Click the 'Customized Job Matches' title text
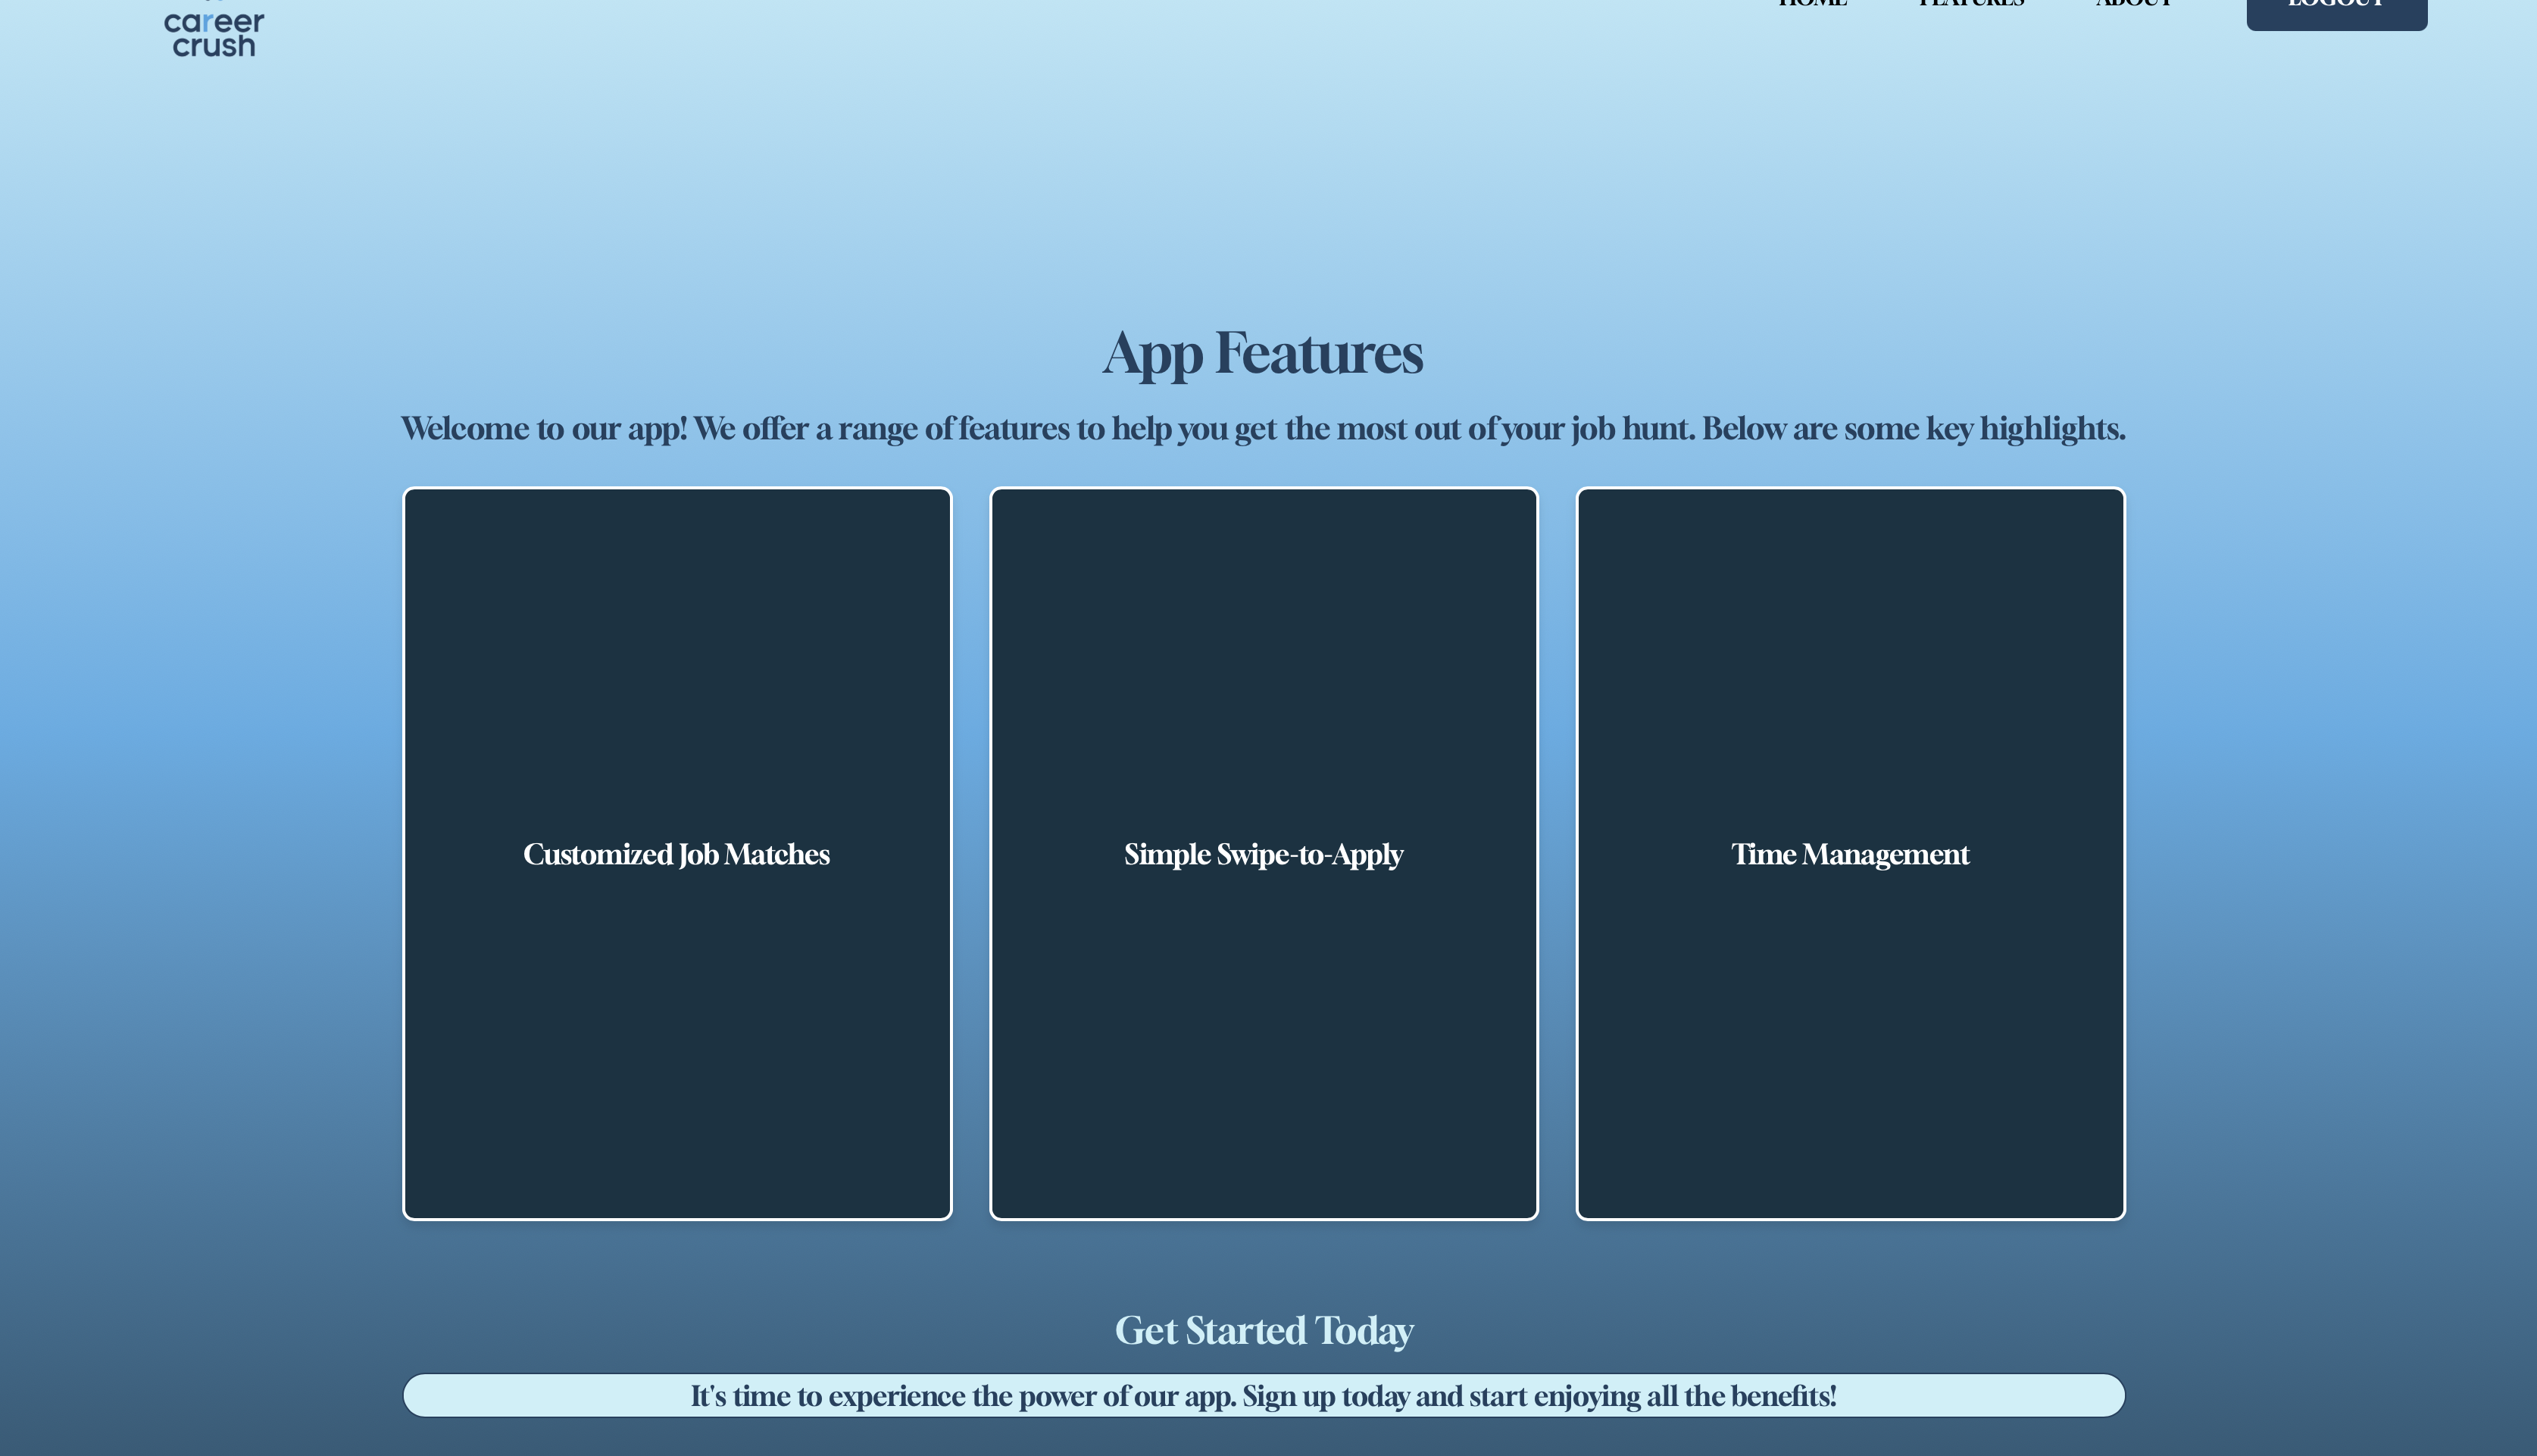 coord(677,854)
